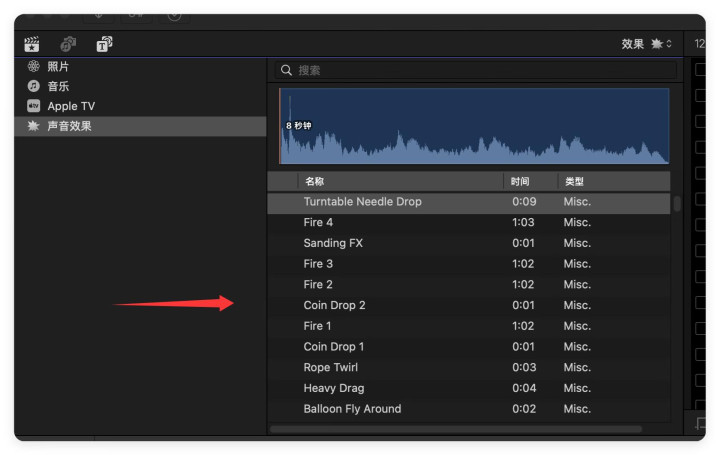Select the Fire 2 sound effect
This screenshot has width=719, height=455.
[x=469, y=284]
